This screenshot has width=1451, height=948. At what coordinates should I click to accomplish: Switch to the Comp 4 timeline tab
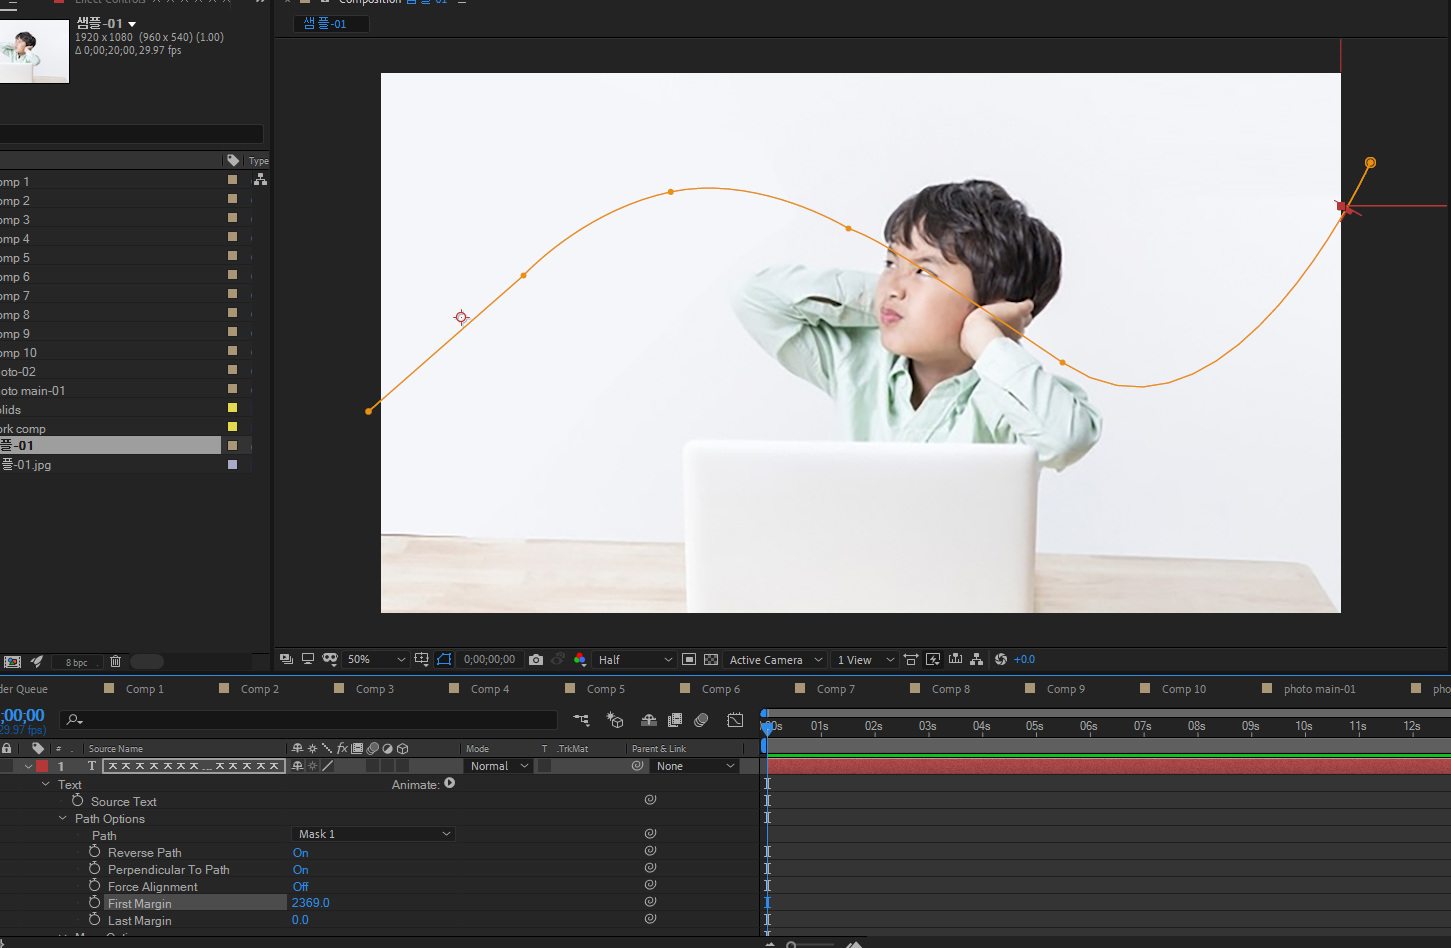pyautogui.click(x=490, y=689)
